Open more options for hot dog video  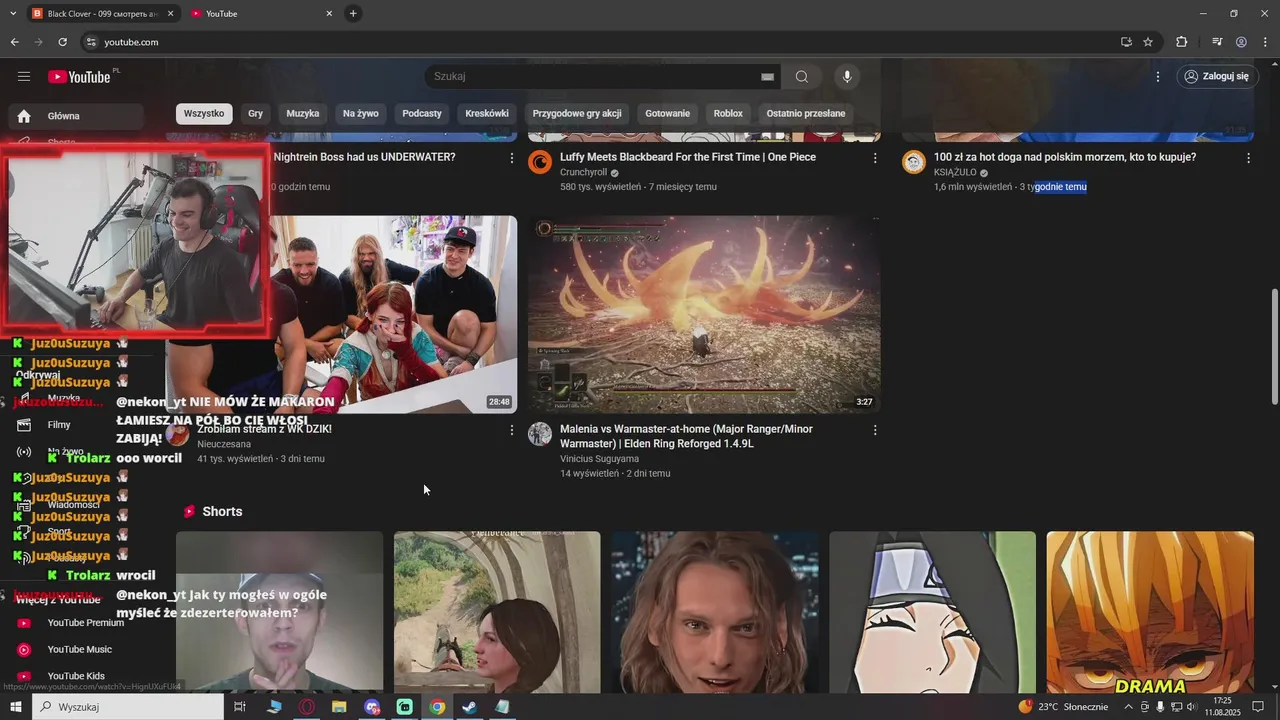(1248, 158)
